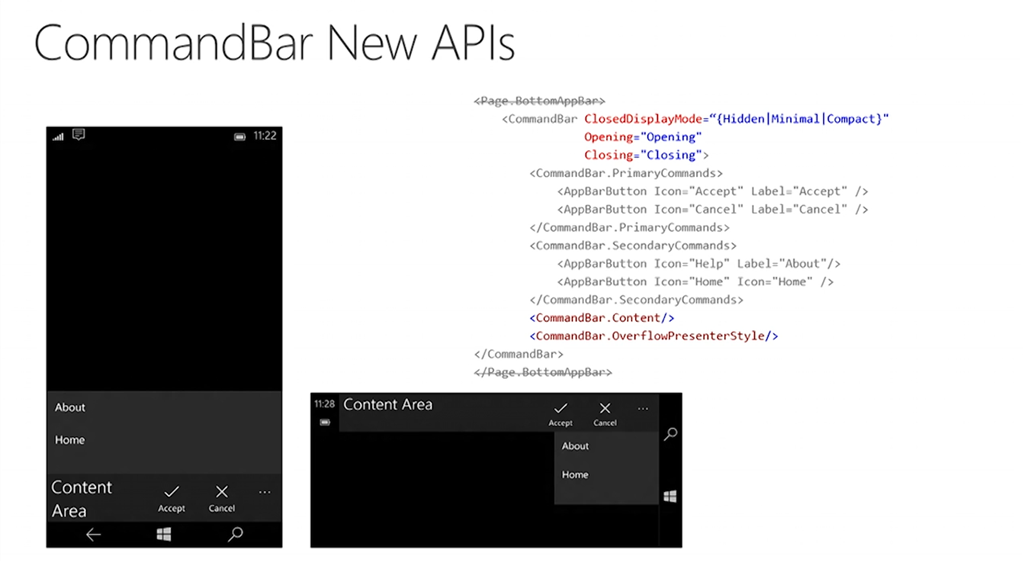Click the CommandBar New APIs slide title

point(274,43)
